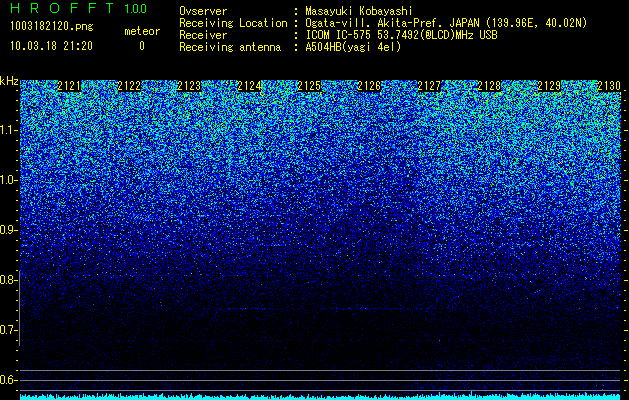Click time marker 2130
Image resolution: width=629 pixels, height=400 pixels.
coord(609,86)
